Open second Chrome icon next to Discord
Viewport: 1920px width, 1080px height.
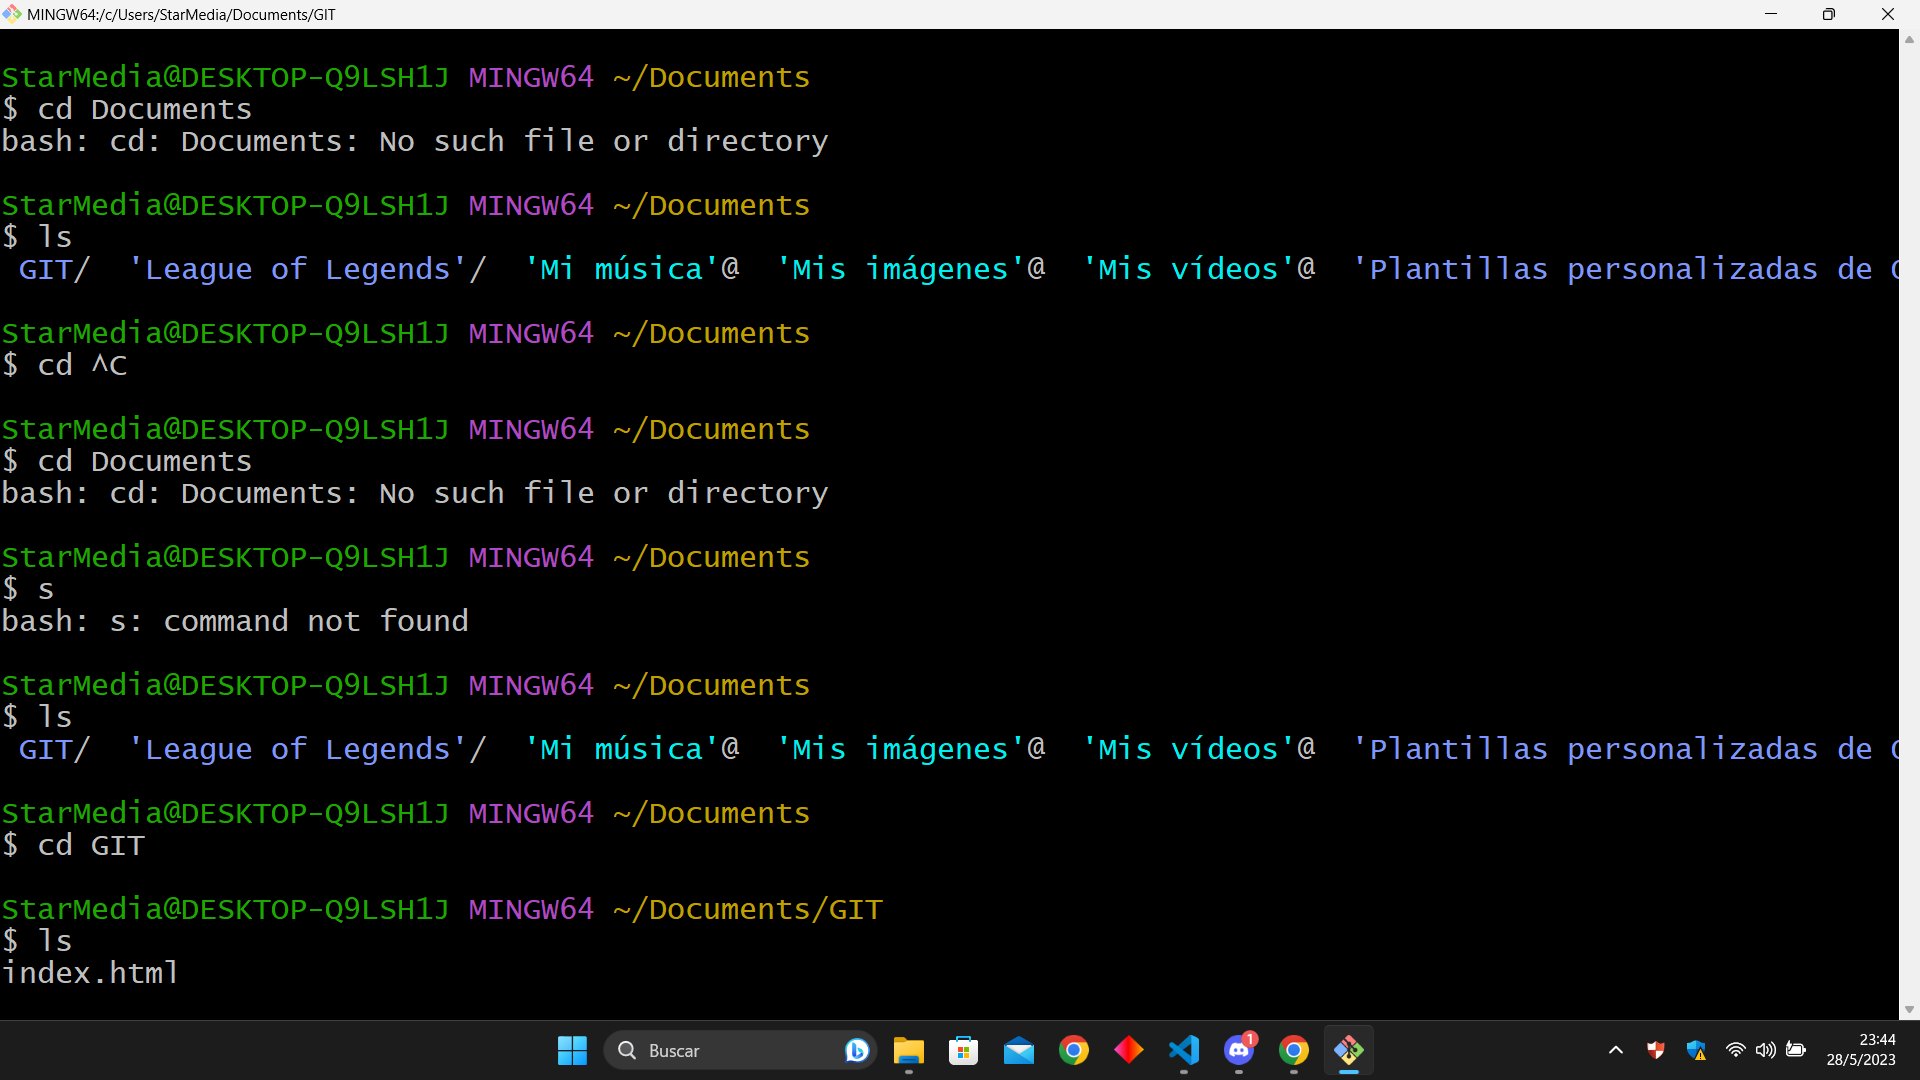coord(1293,1050)
